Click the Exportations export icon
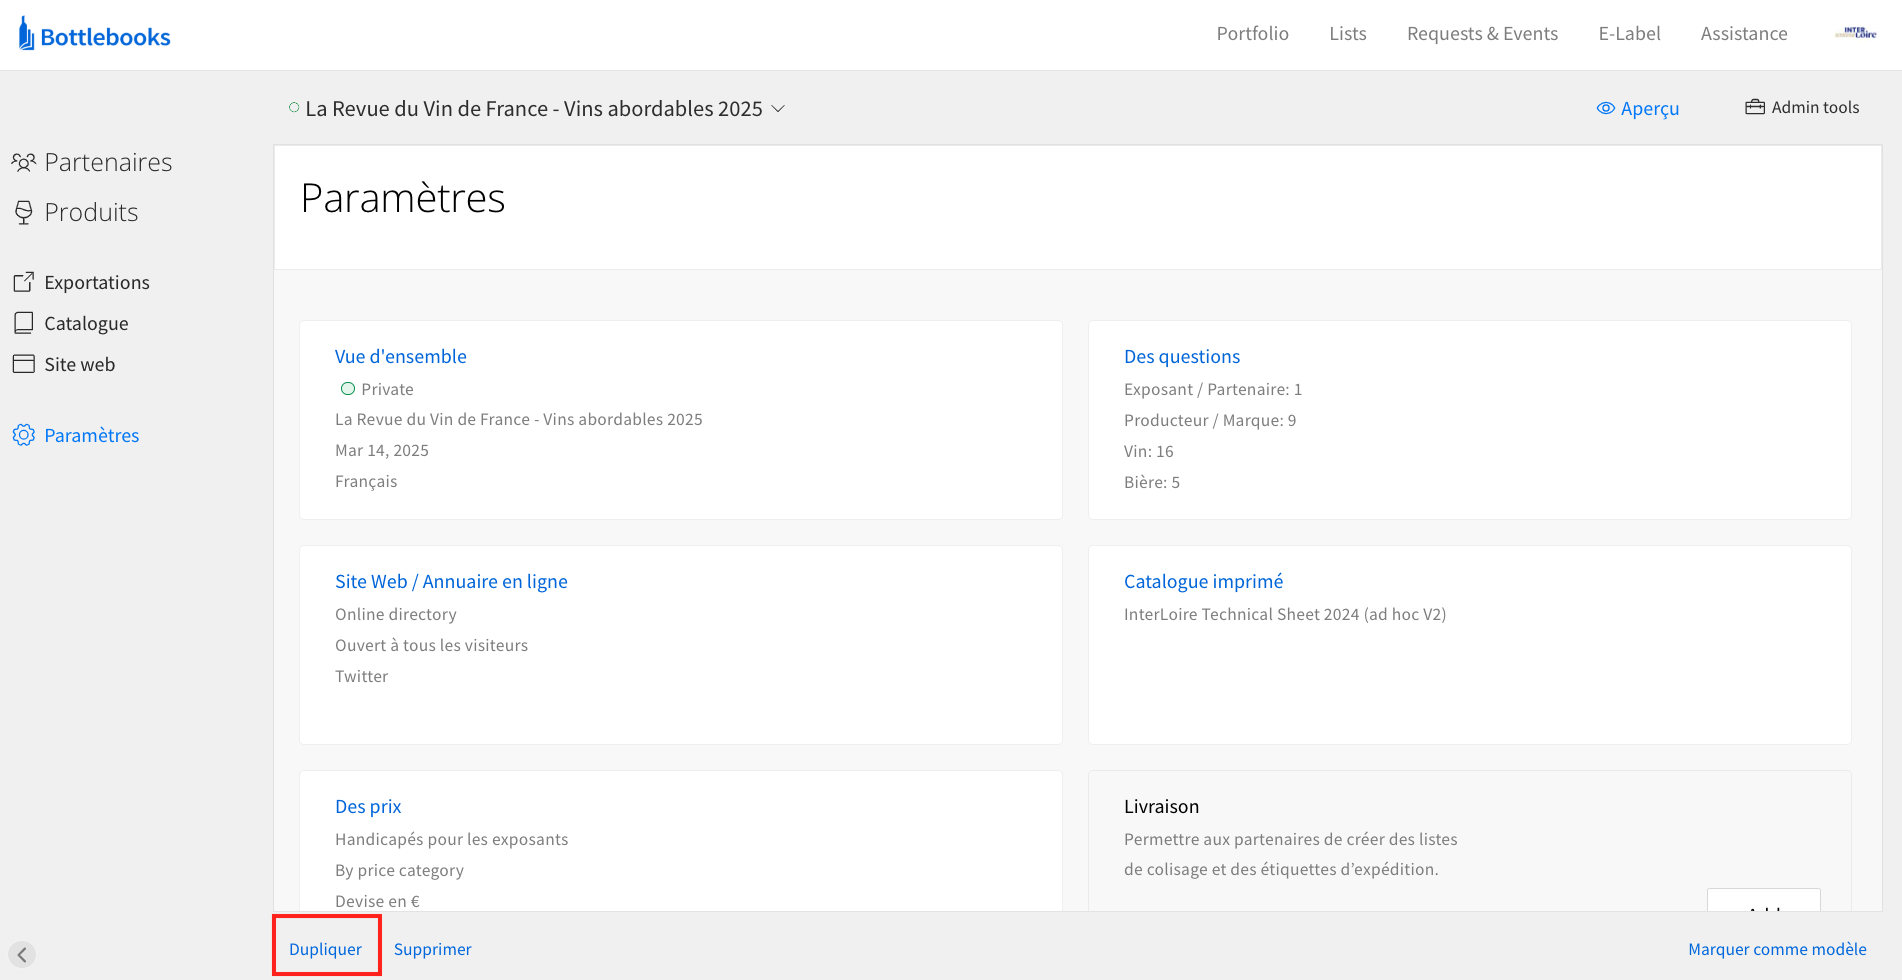This screenshot has width=1902, height=980. [24, 282]
